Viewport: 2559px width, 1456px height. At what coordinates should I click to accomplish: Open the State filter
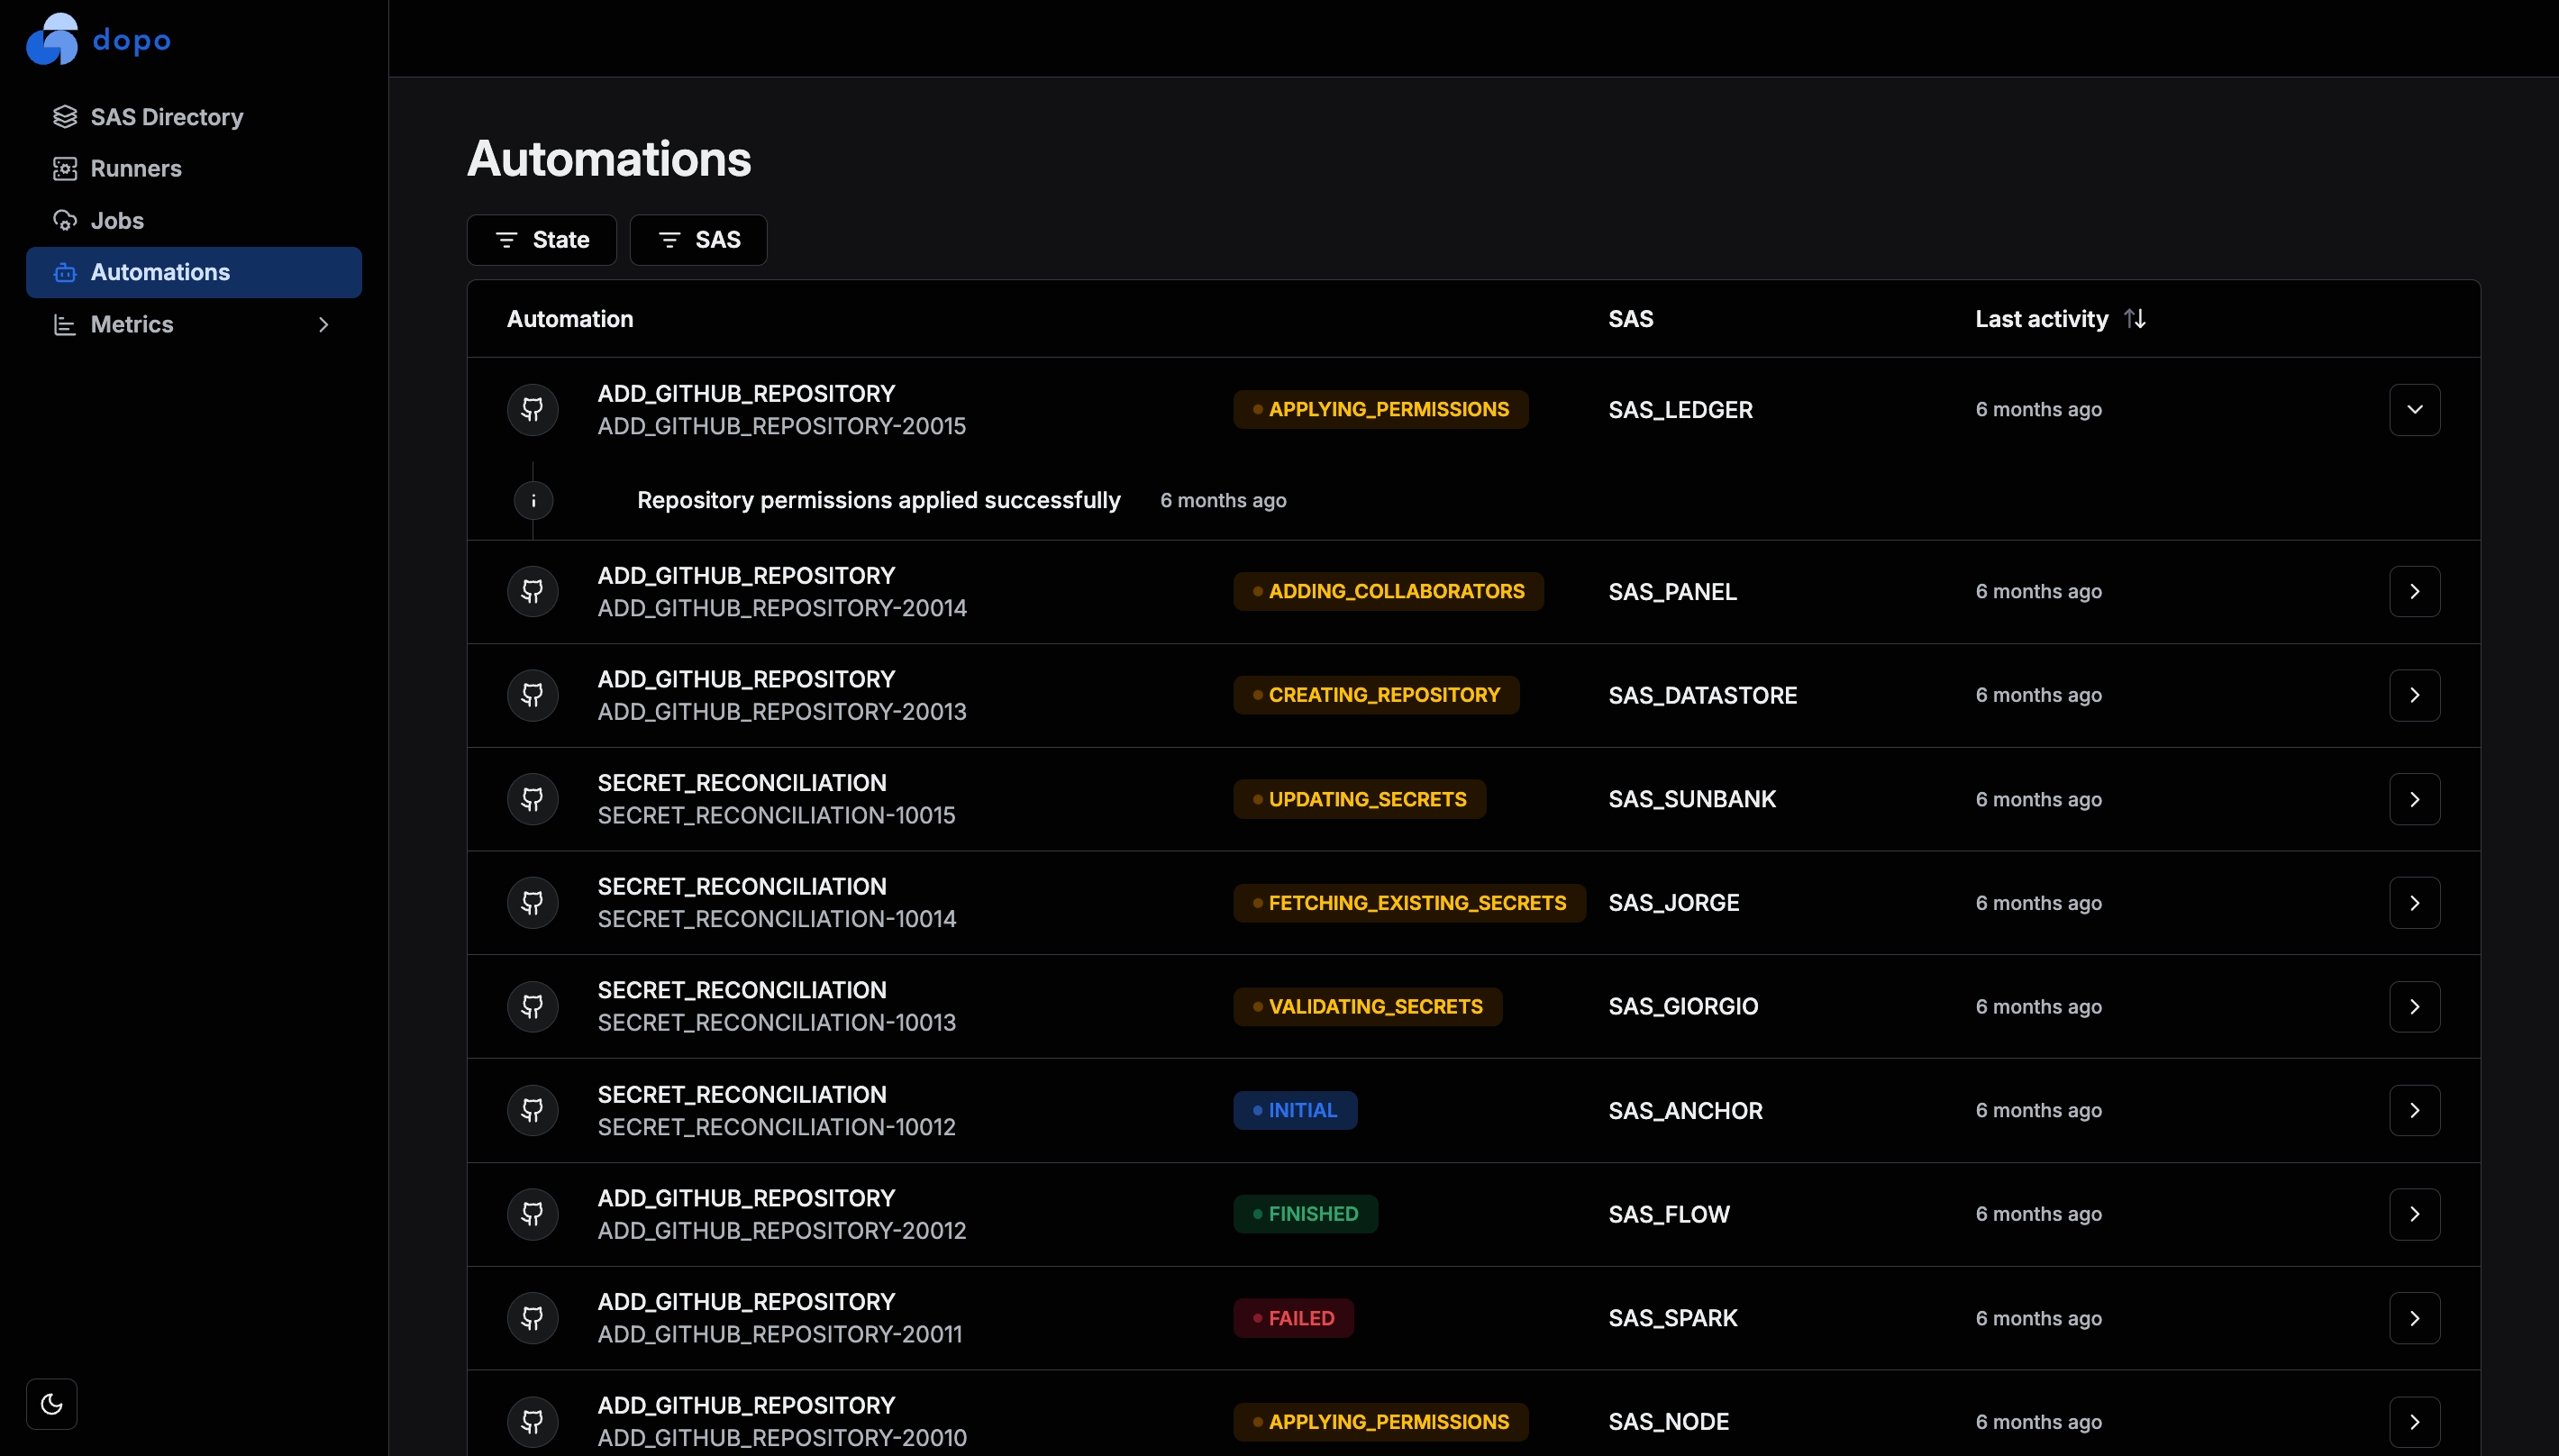click(x=542, y=240)
